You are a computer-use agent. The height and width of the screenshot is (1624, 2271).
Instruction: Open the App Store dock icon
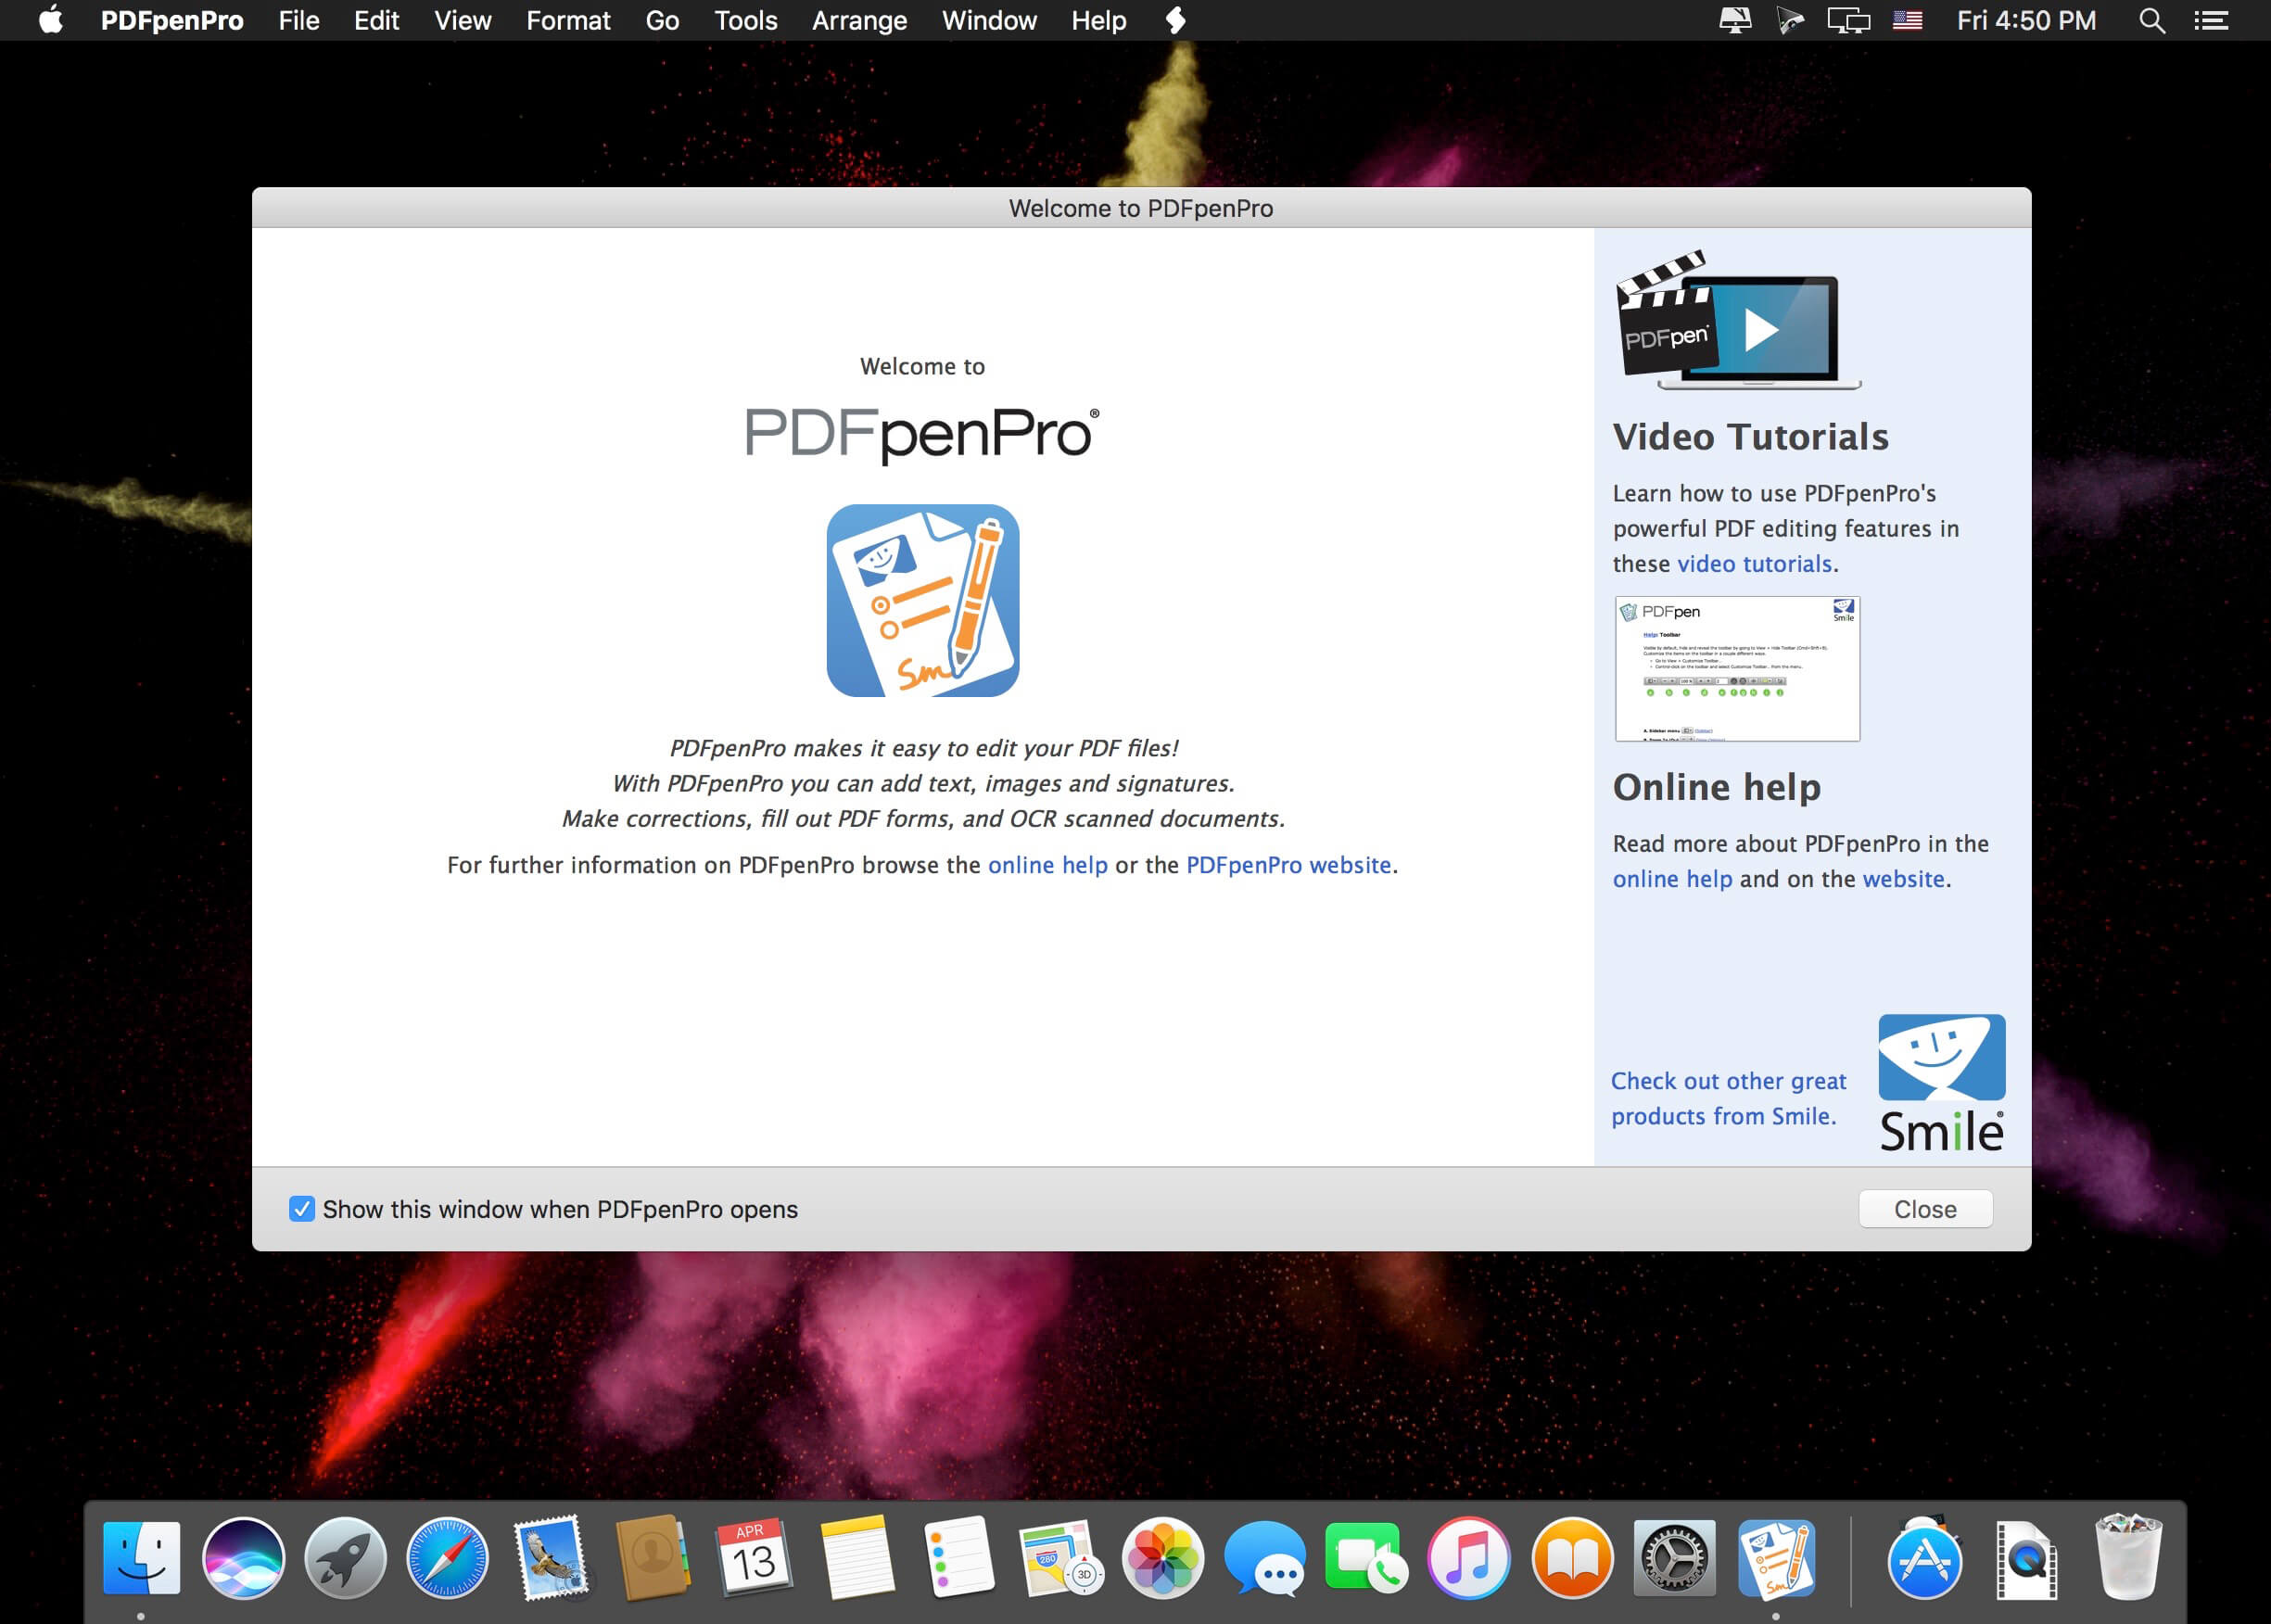point(1924,1557)
